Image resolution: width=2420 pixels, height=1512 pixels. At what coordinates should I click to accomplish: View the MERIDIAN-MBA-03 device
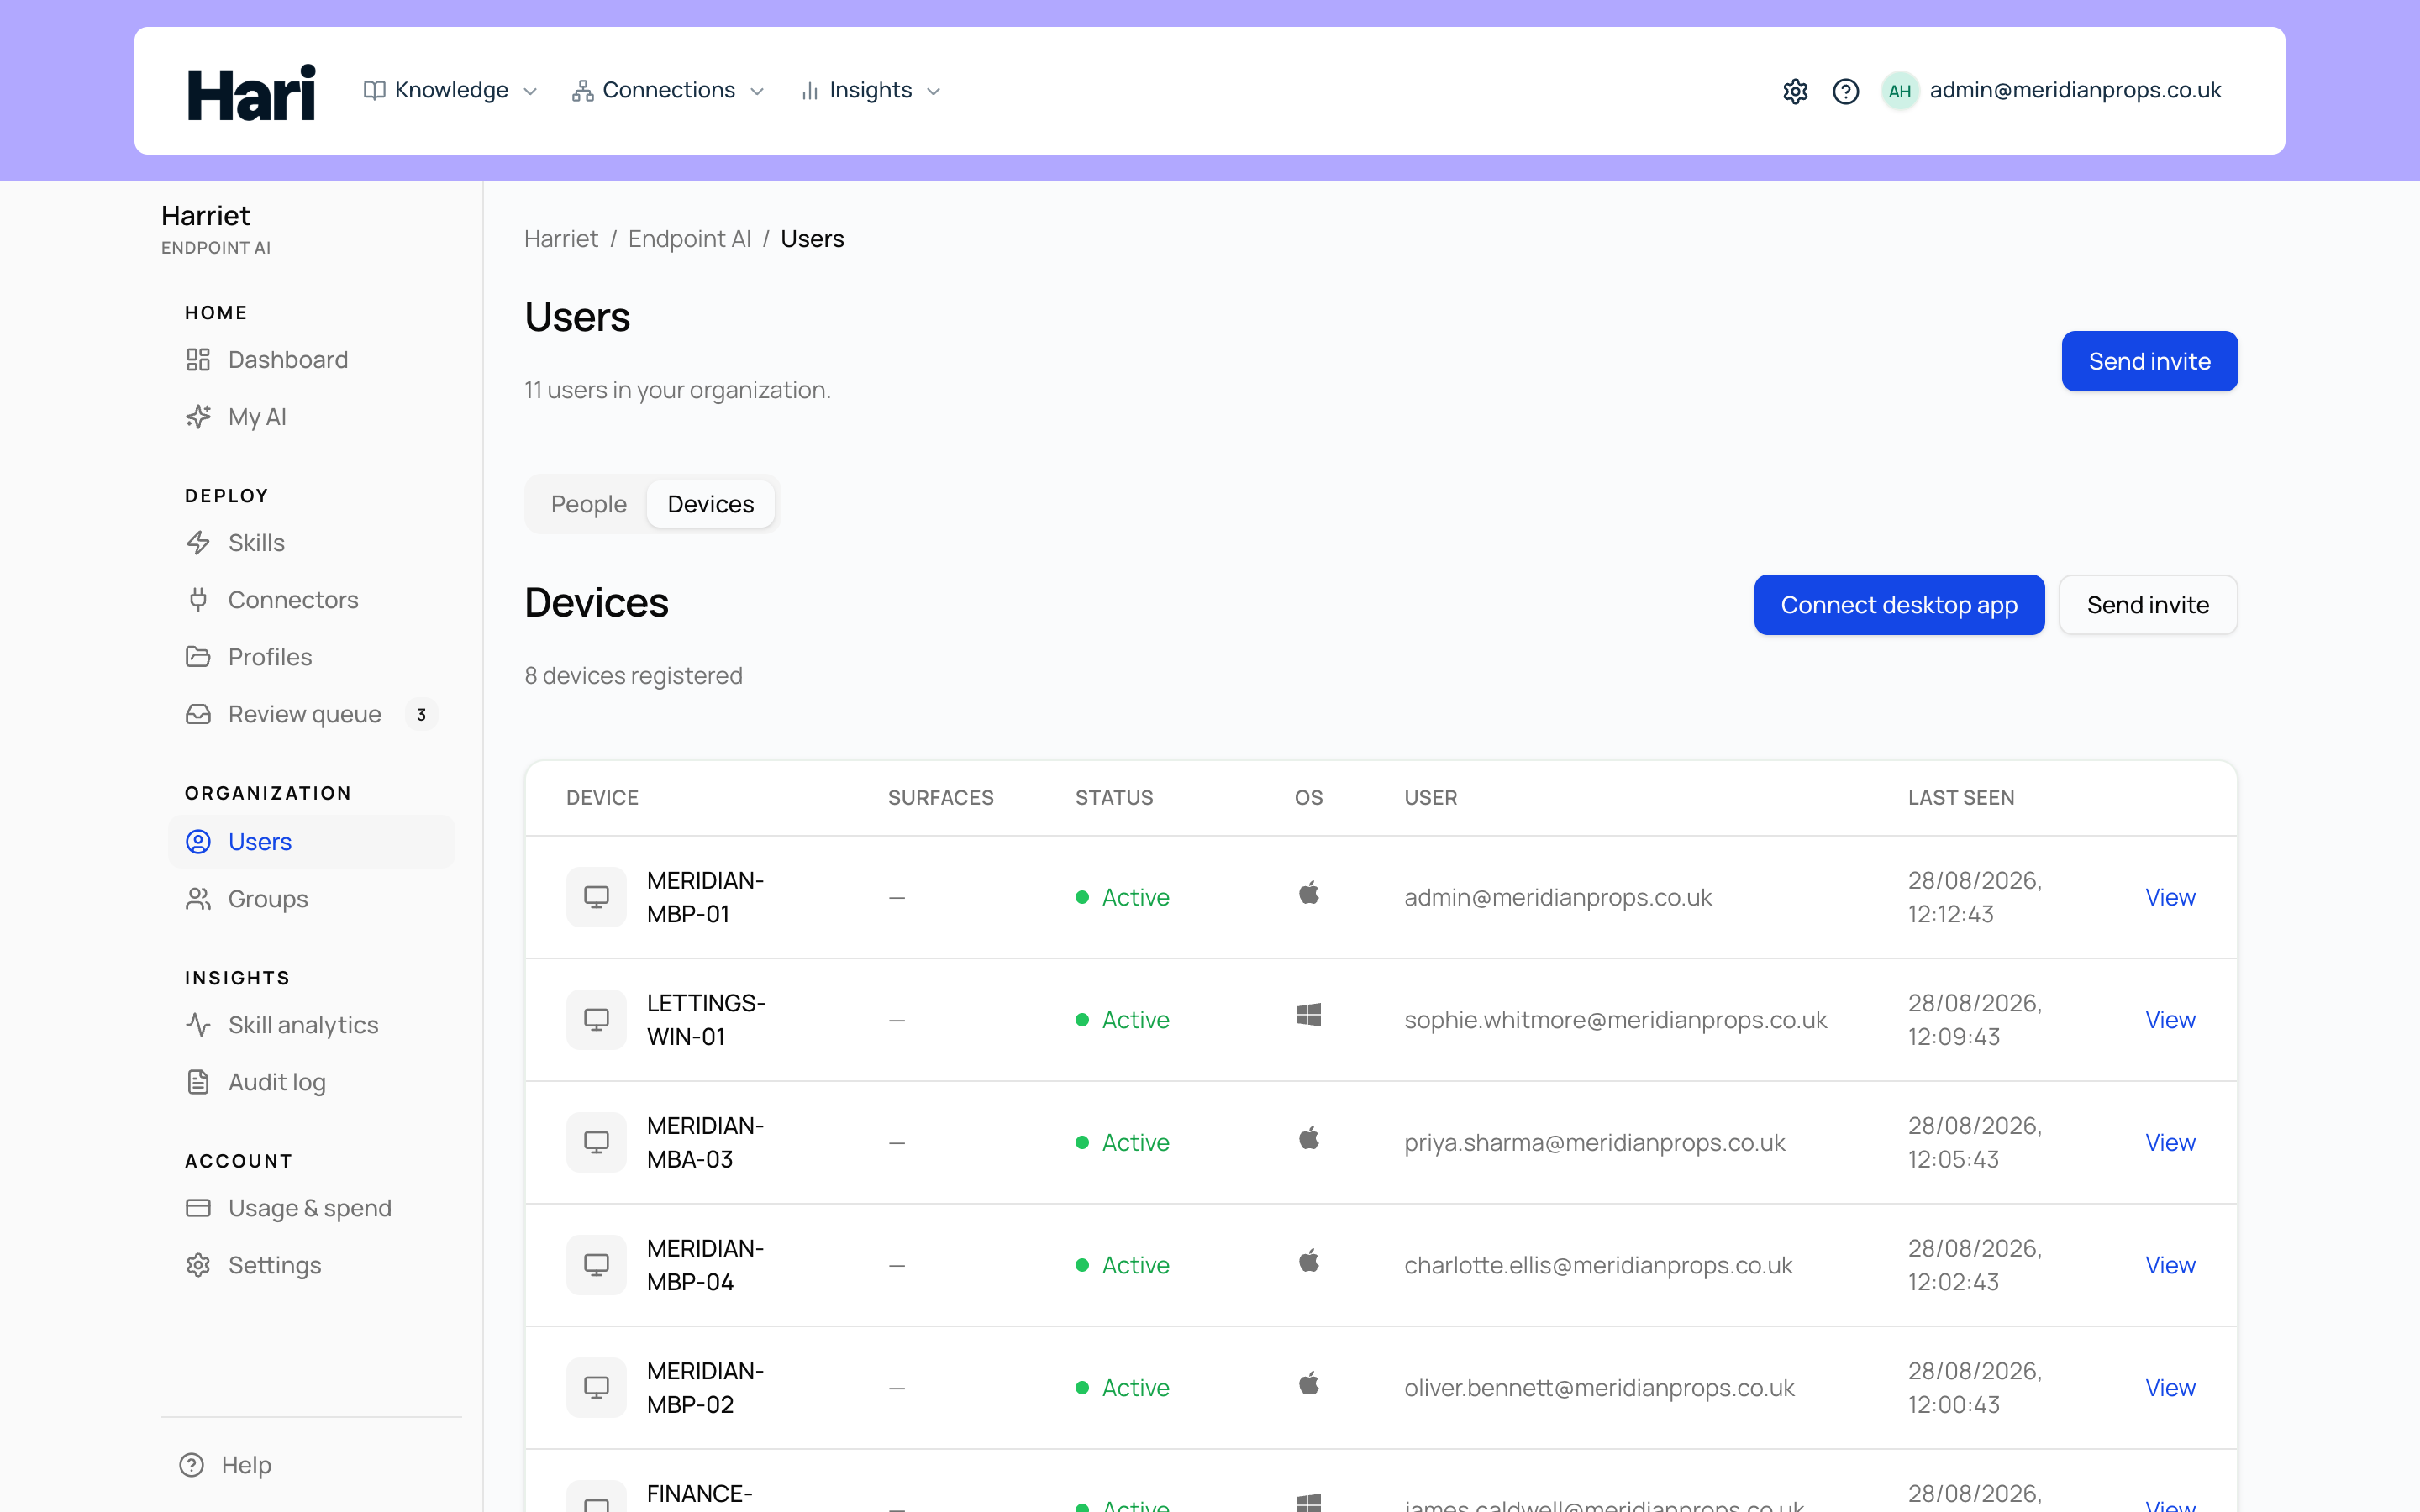(2170, 1142)
